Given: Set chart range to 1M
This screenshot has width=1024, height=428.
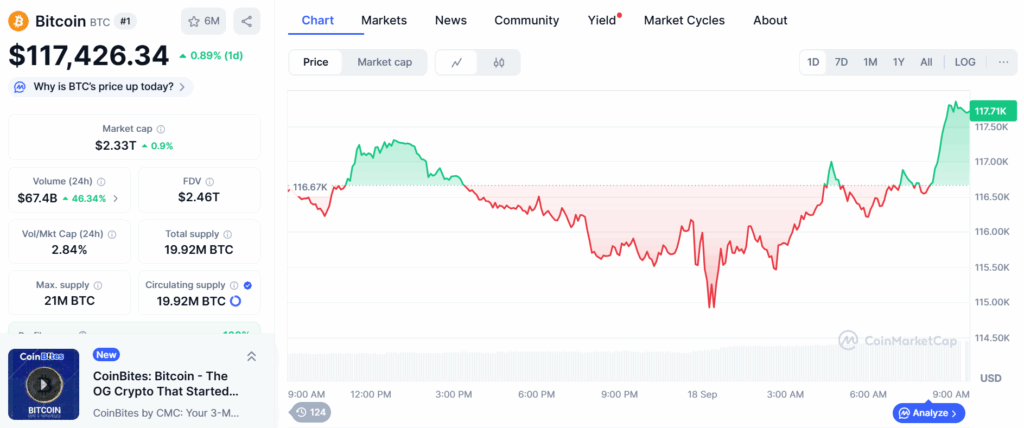Looking at the screenshot, I should [870, 62].
